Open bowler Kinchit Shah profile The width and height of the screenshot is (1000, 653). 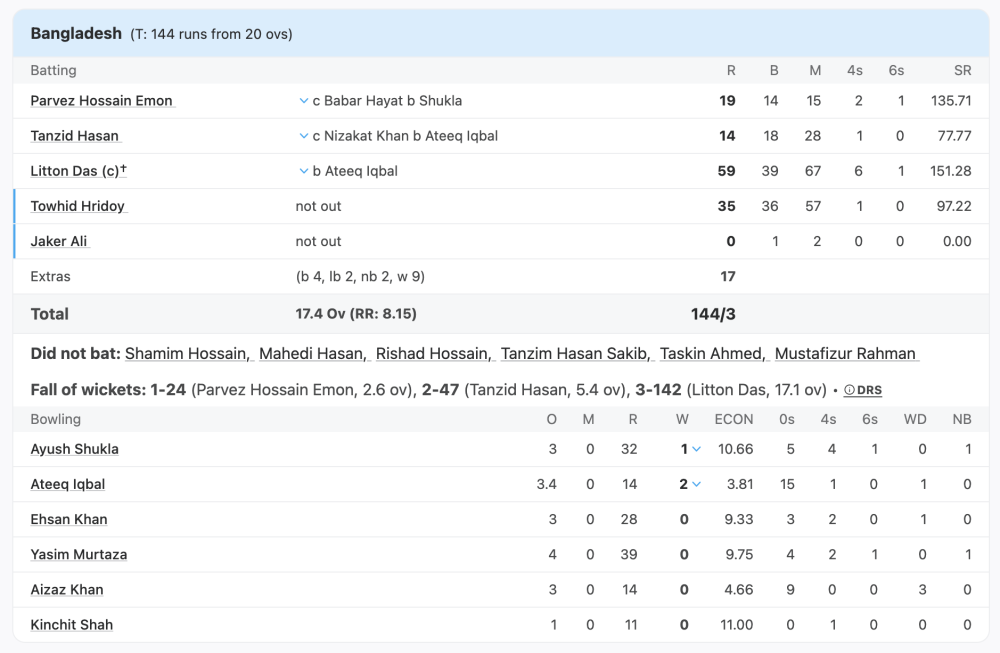click(71, 625)
